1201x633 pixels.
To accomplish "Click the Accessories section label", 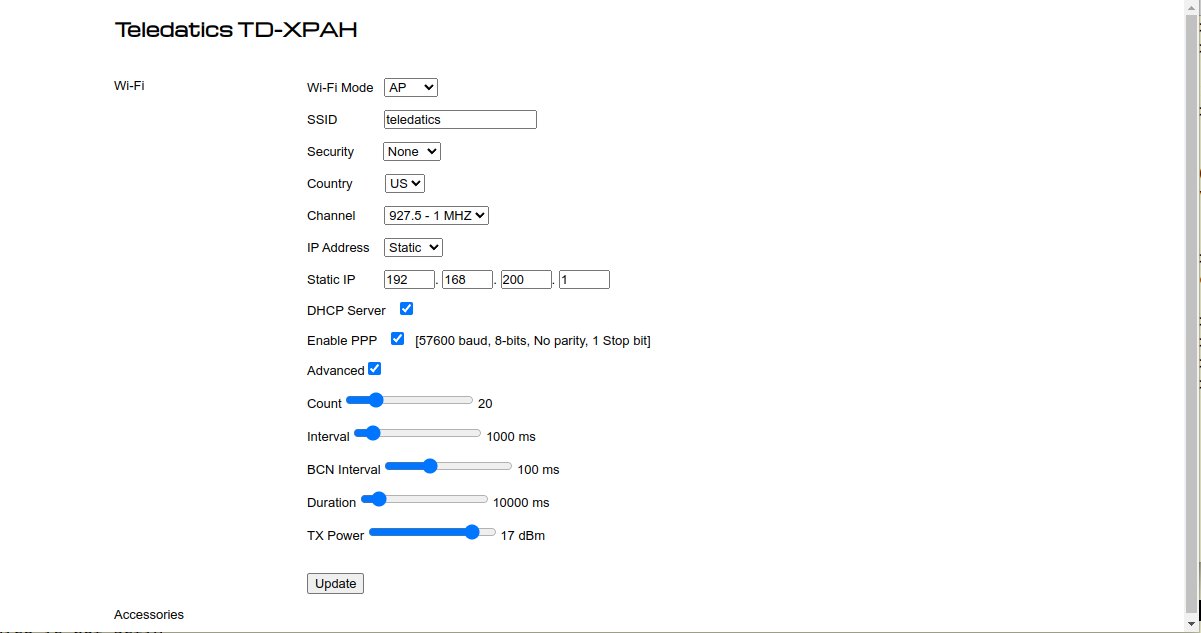I will point(149,614).
